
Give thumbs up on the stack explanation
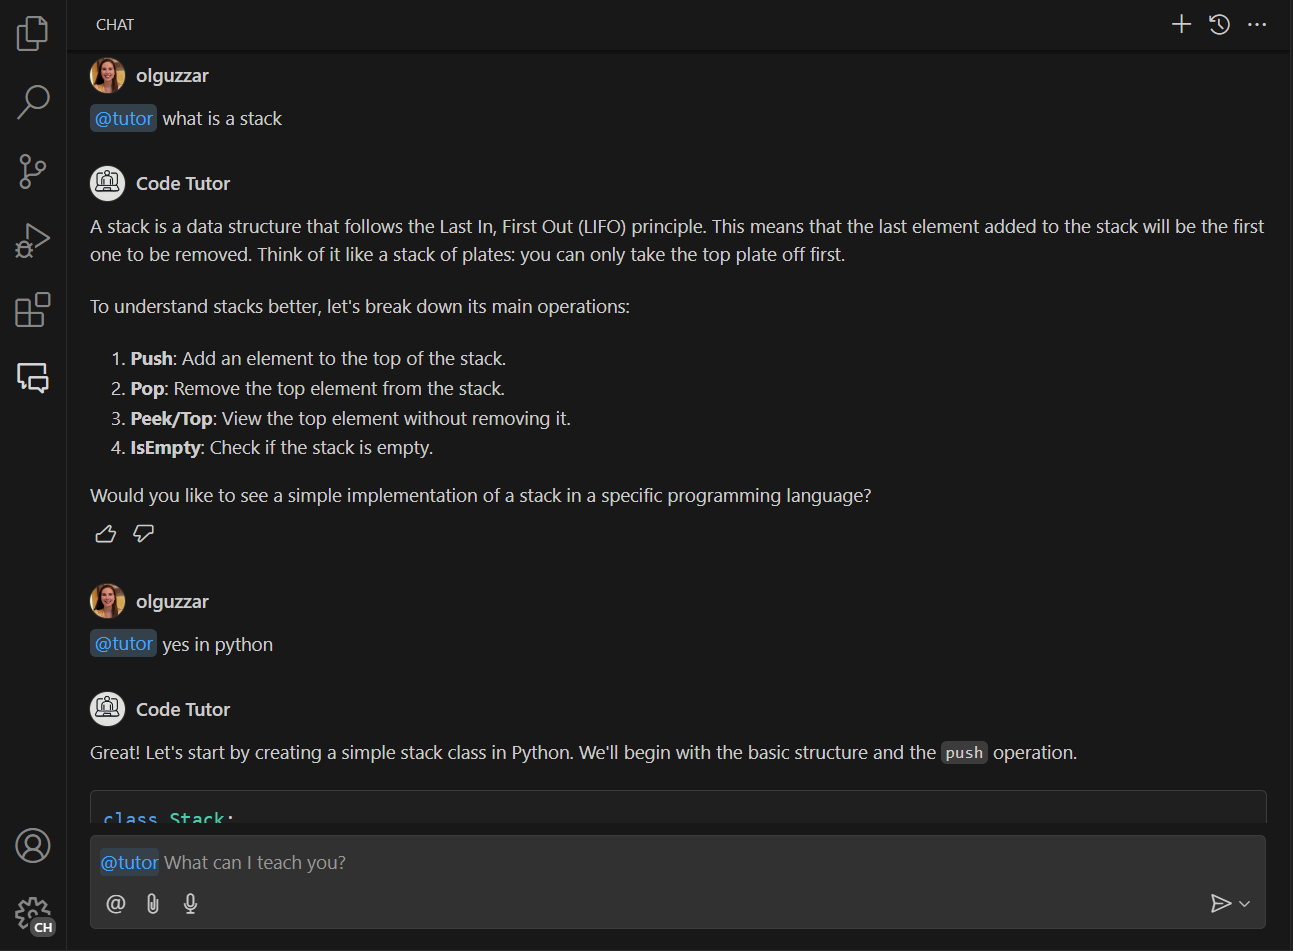(x=105, y=533)
